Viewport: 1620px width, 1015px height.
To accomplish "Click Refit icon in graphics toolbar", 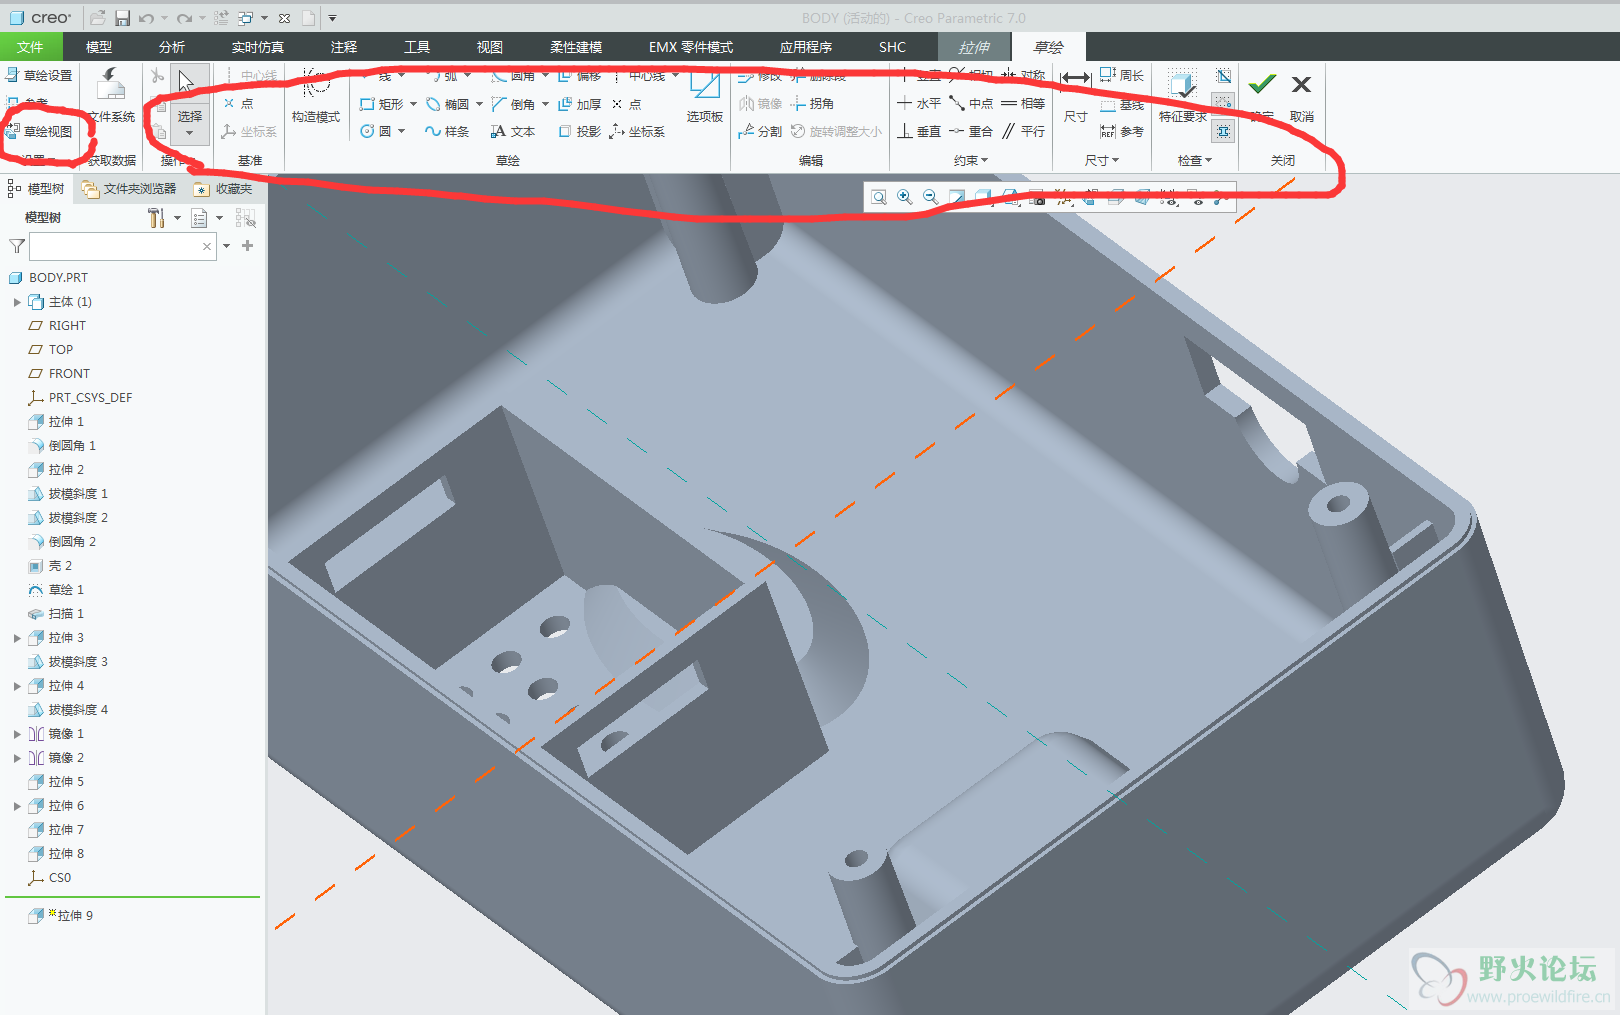I will click(879, 197).
